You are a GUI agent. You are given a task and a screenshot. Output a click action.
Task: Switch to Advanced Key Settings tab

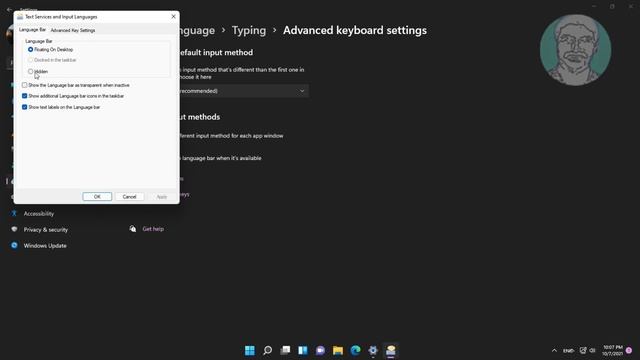73,30
